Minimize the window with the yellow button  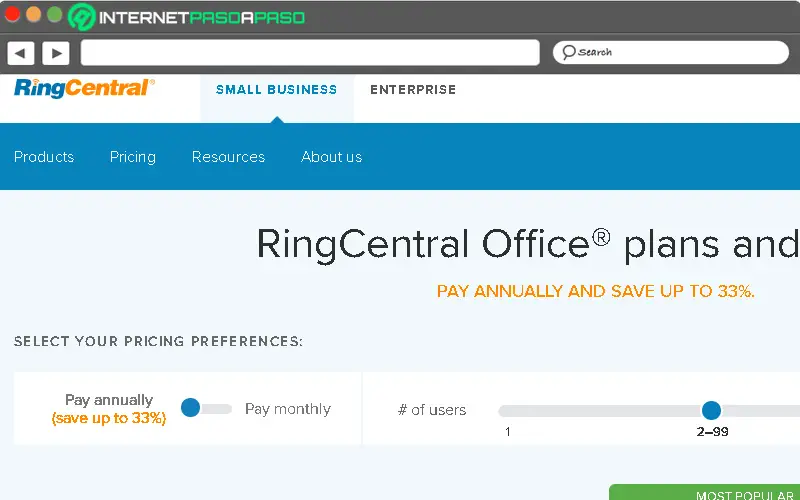(x=34, y=15)
